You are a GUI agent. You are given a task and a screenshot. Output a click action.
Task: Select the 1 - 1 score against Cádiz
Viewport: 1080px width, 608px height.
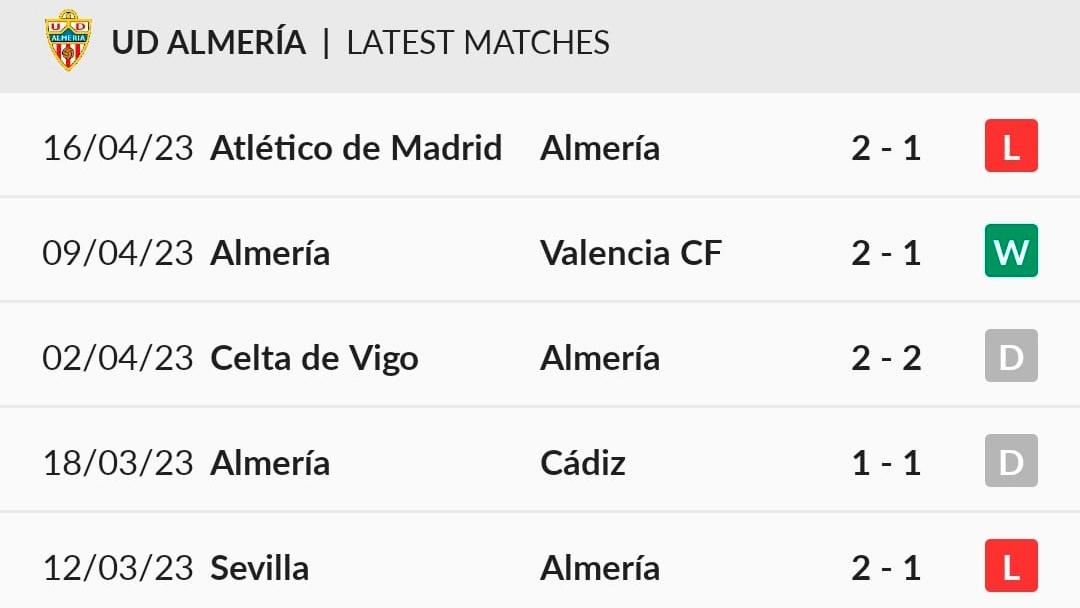(886, 463)
